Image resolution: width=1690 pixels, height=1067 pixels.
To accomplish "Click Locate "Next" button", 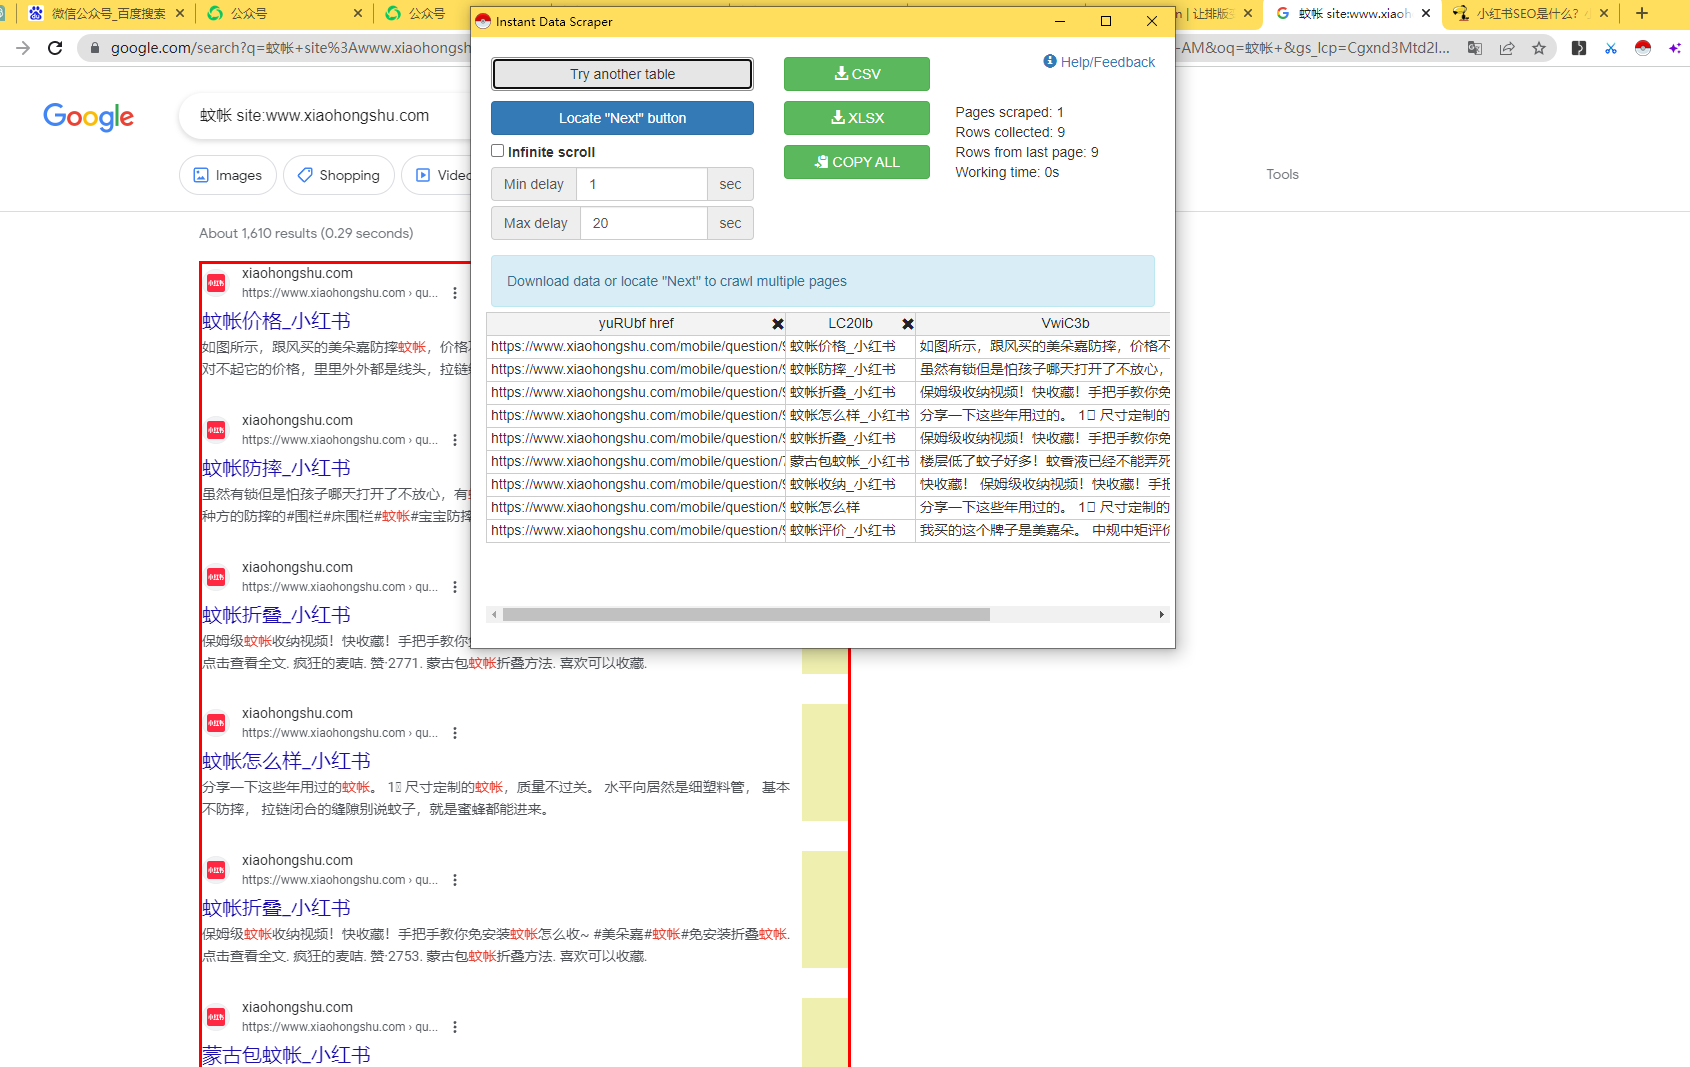I will (x=622, y=118).
